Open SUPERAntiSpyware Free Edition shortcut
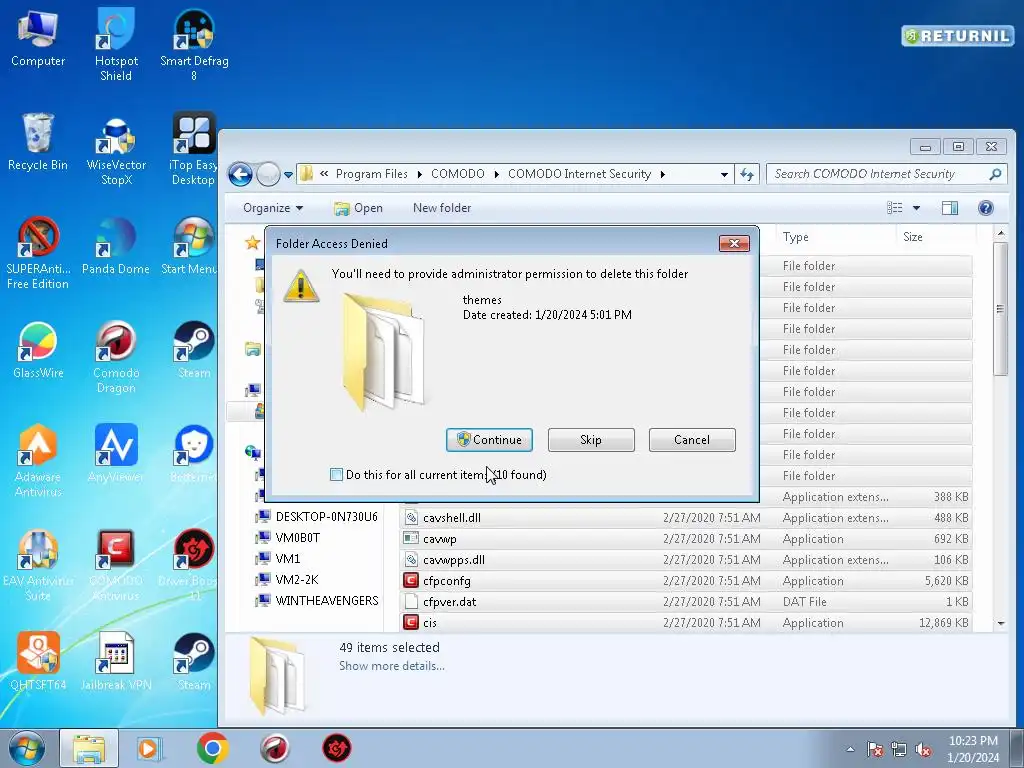The image size is (1024, 768). pyautogui.click(x=38, y=253)
